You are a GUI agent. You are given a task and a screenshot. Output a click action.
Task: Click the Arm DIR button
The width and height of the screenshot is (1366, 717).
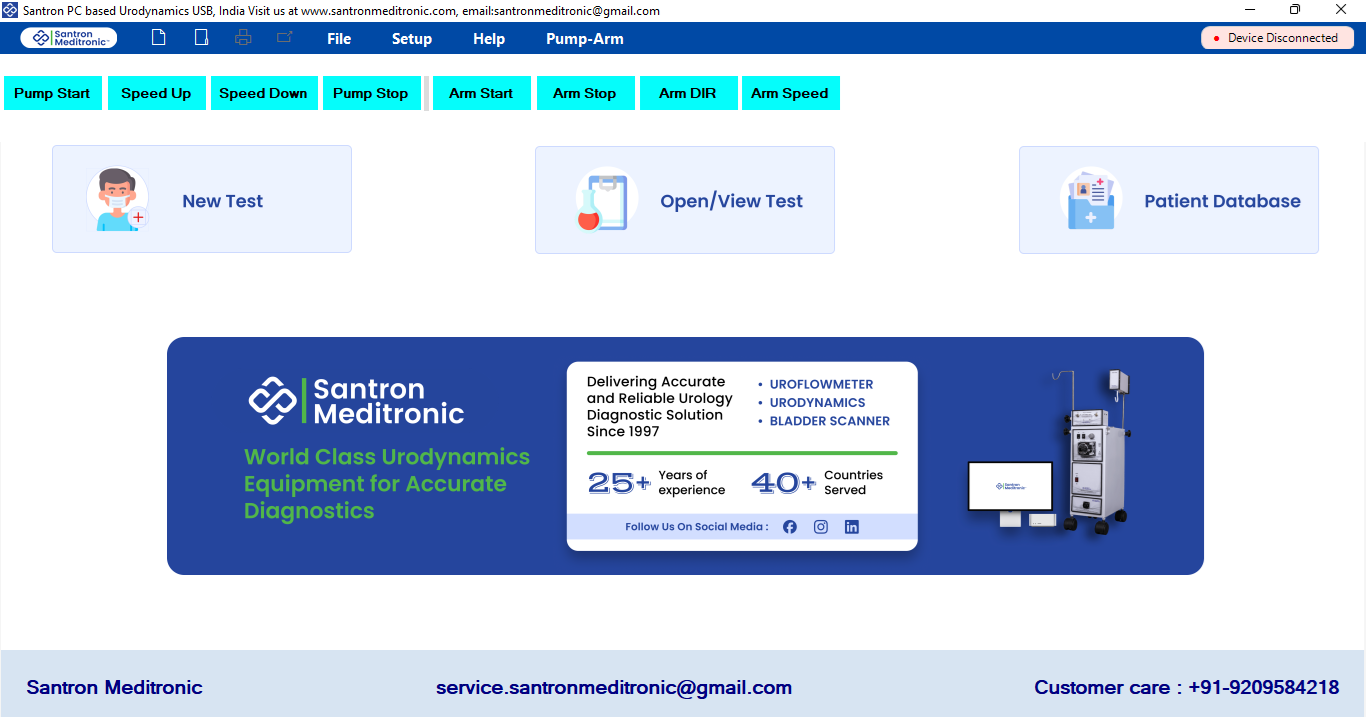[688, 93]
